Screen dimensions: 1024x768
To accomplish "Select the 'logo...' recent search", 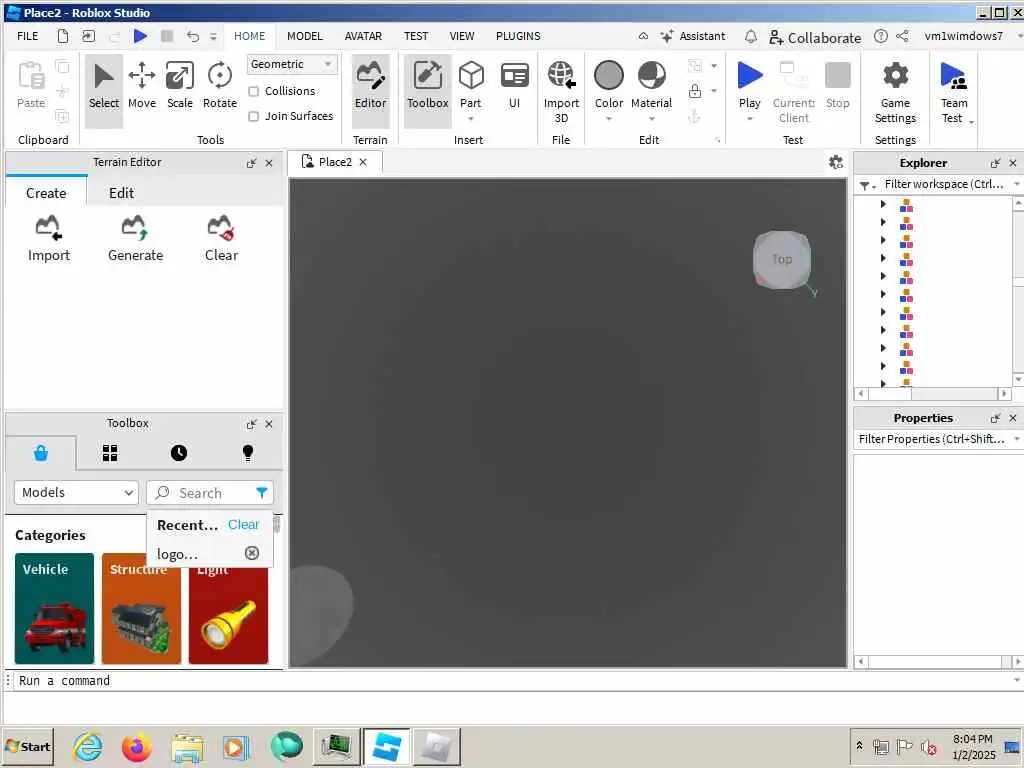I will point(177,554).
